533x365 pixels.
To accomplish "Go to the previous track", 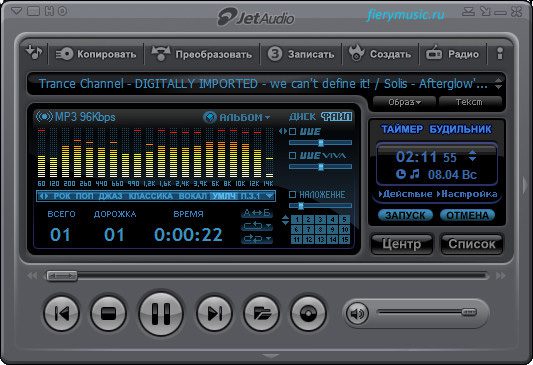I will [62, 313].
